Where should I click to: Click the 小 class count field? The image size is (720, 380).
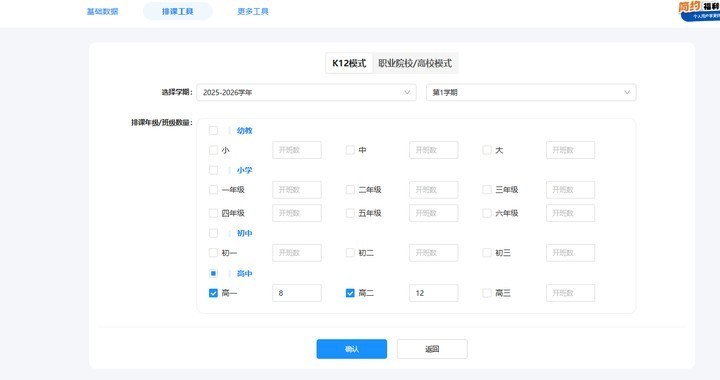point(297,150)
